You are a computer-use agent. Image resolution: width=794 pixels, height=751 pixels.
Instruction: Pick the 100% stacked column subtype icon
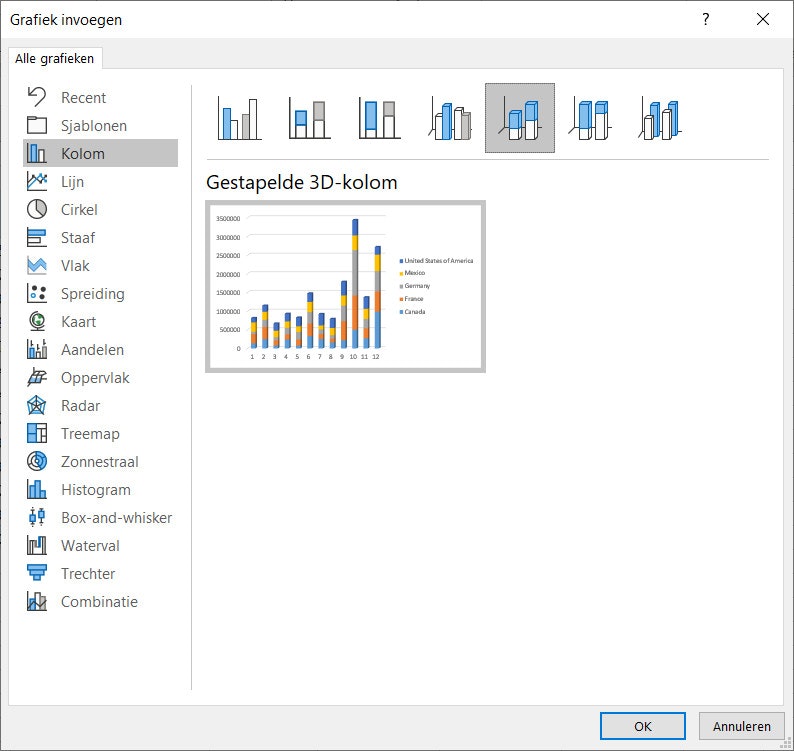(x=379, y=118)
